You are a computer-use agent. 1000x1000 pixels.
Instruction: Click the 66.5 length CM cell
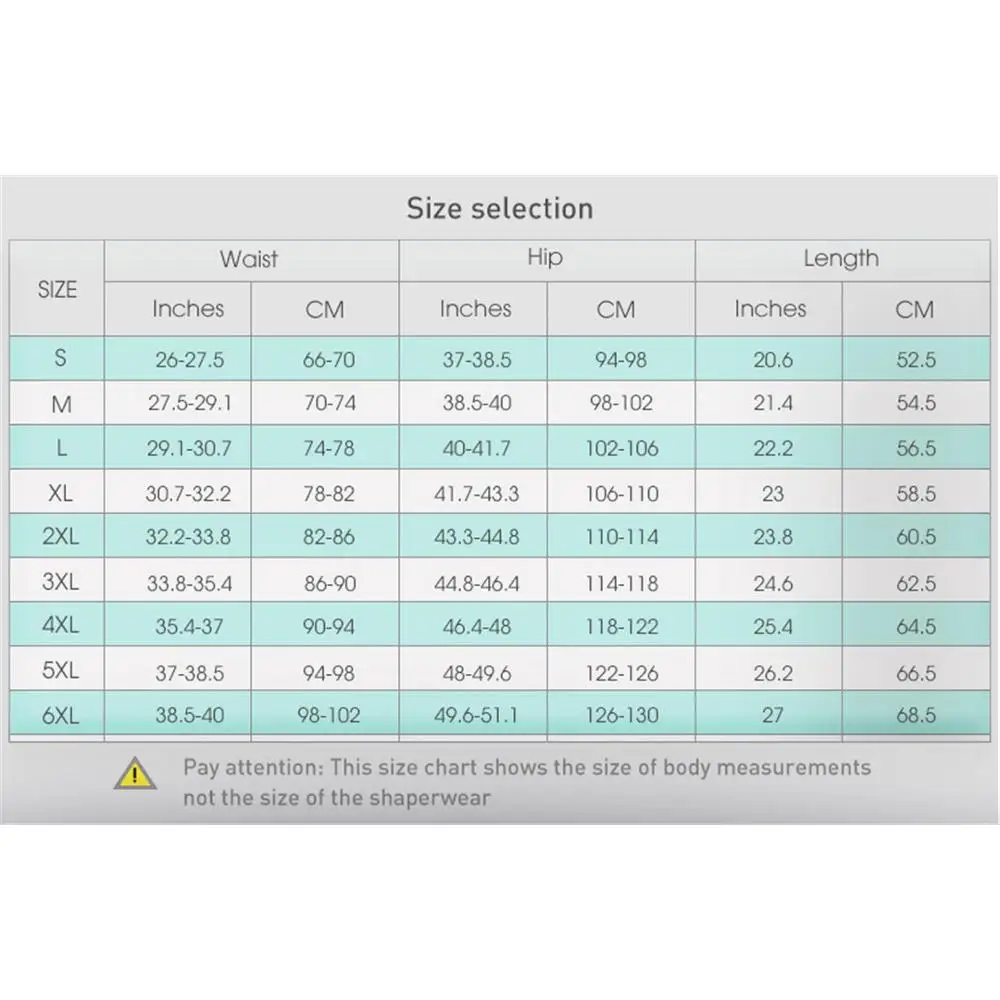tap(915, 673)
